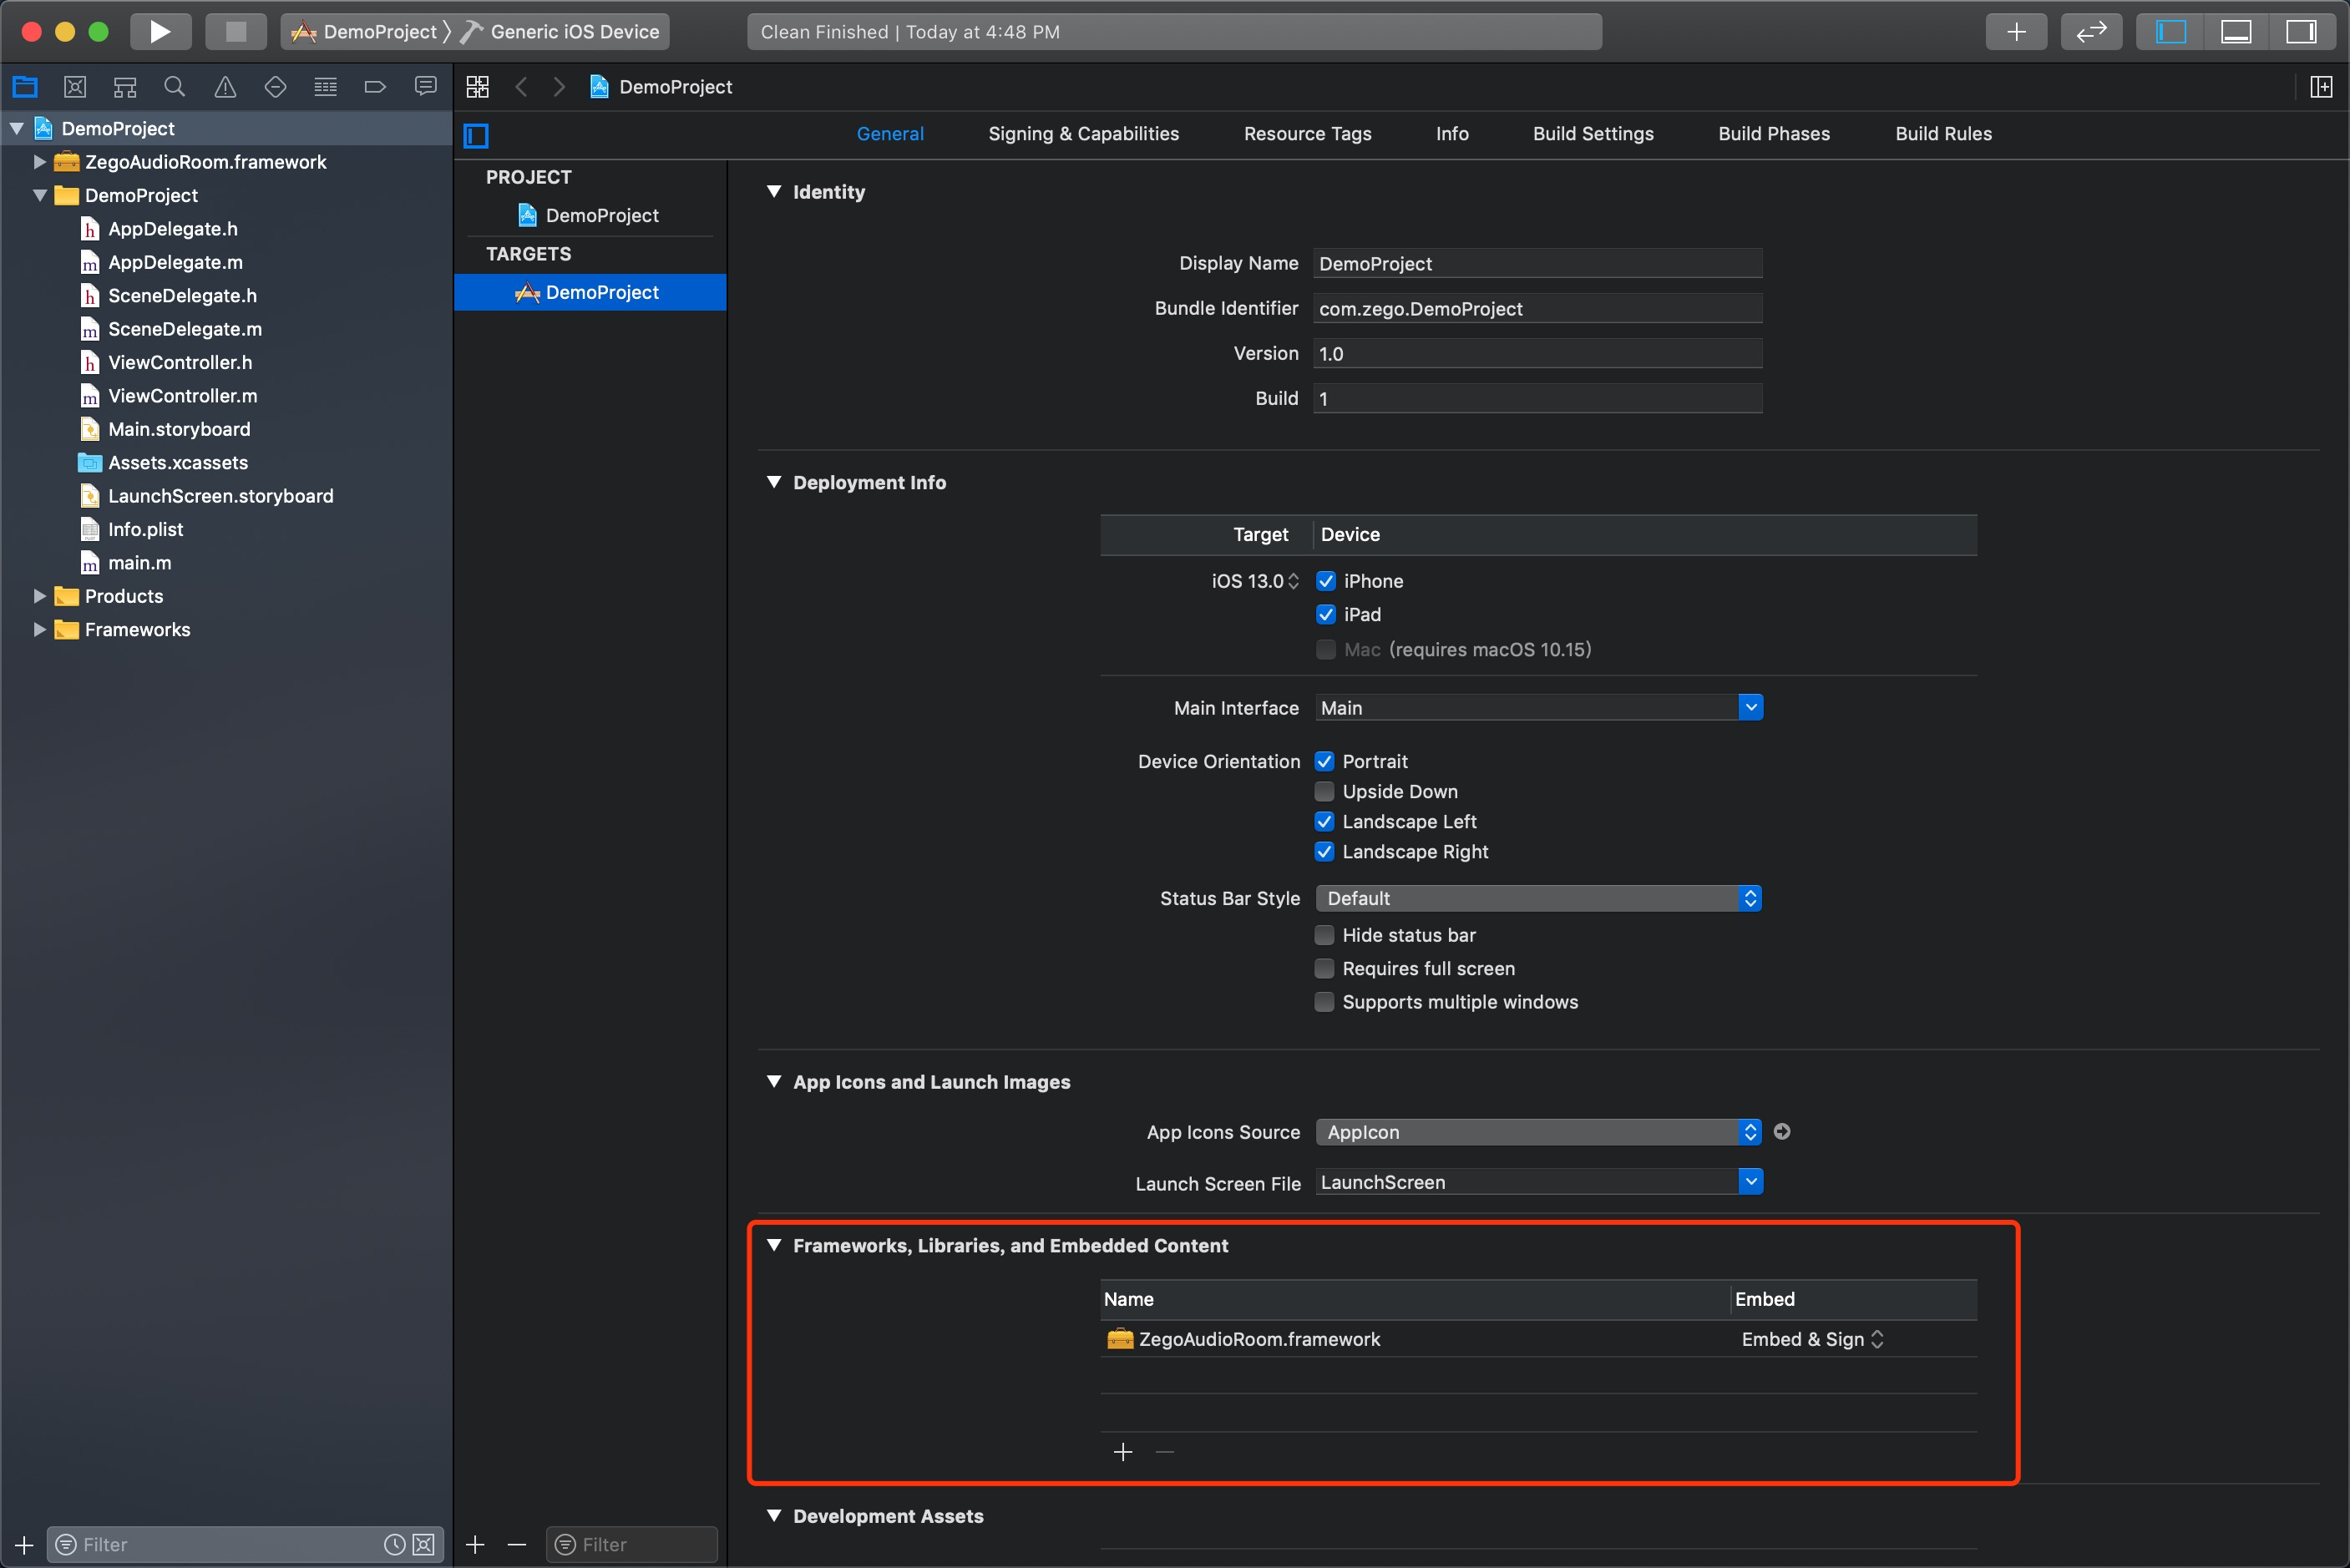
Task: Open the Status Bar Style dropdown
Action: [x=1538, y=898]
